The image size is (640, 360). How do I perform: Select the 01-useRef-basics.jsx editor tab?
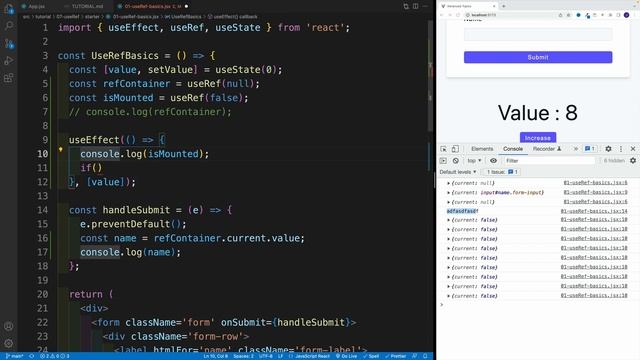(153, 7)
